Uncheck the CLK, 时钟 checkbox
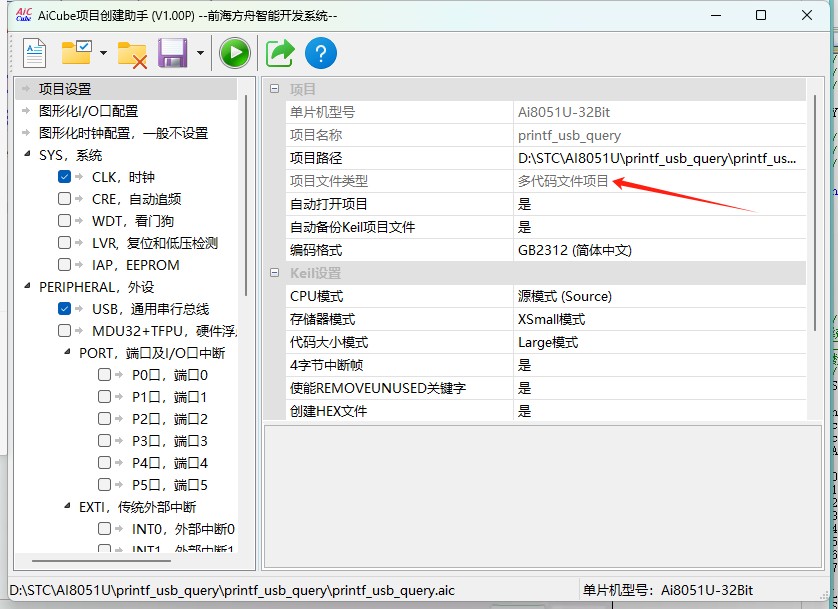838x609 pixels. [x=64, y=176]
